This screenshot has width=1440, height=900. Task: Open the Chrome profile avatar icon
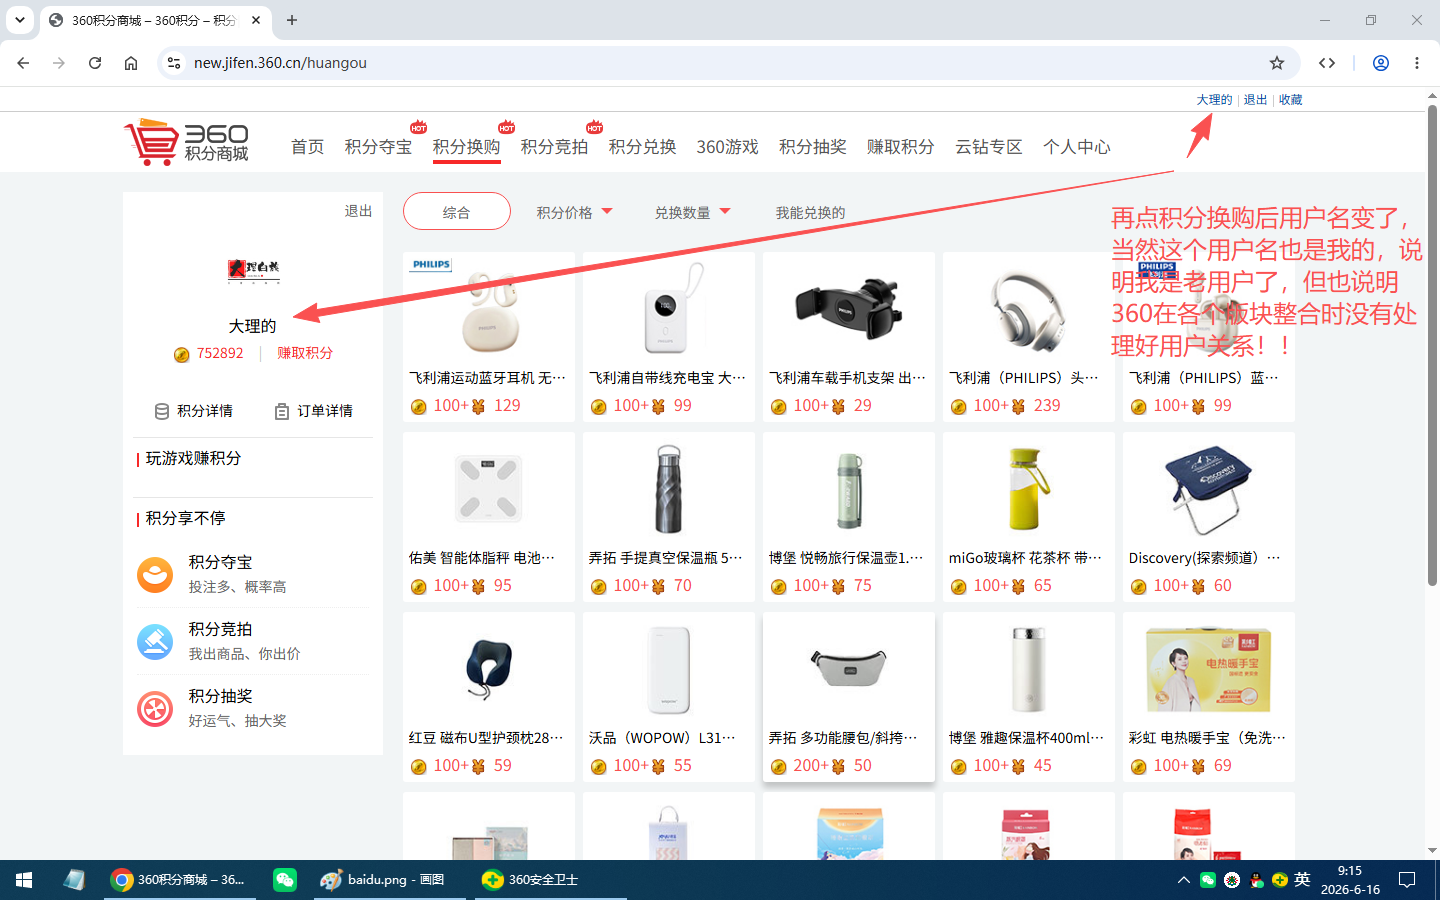pos(1381,63)
